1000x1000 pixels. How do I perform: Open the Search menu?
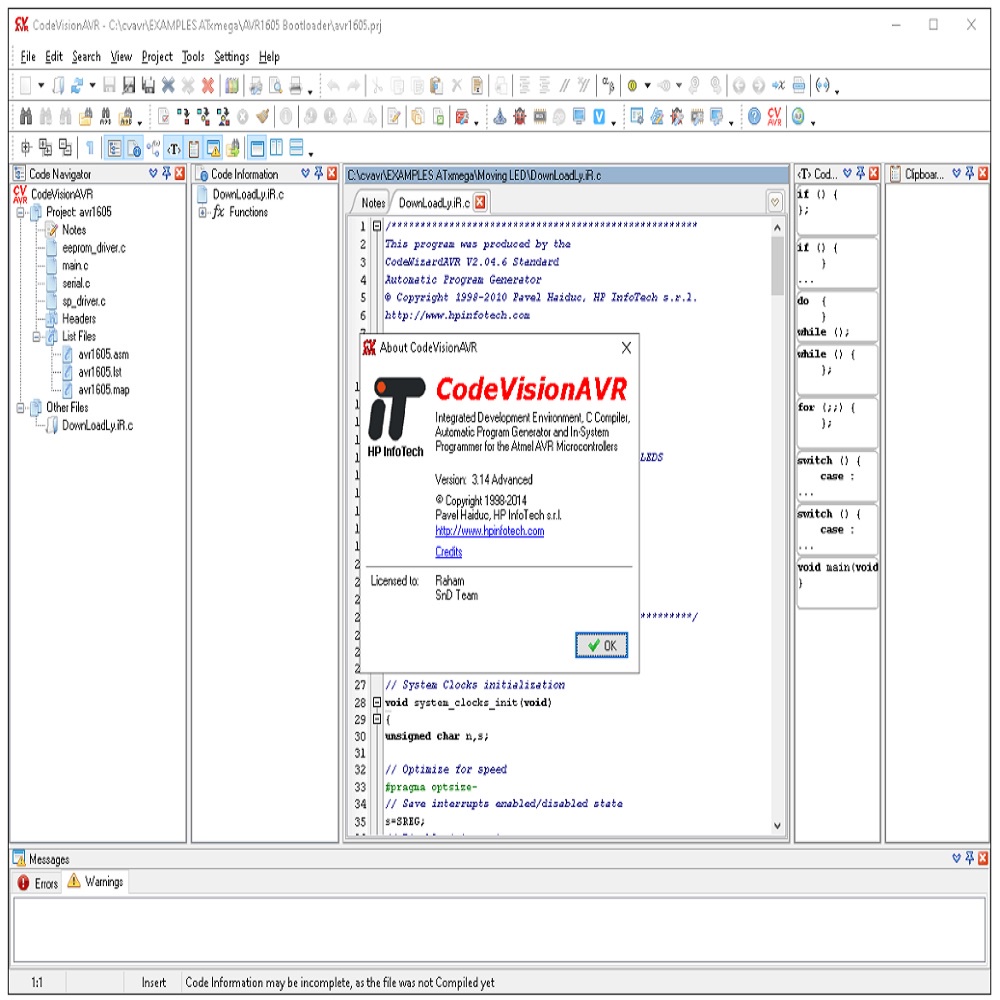click(86, 57)
